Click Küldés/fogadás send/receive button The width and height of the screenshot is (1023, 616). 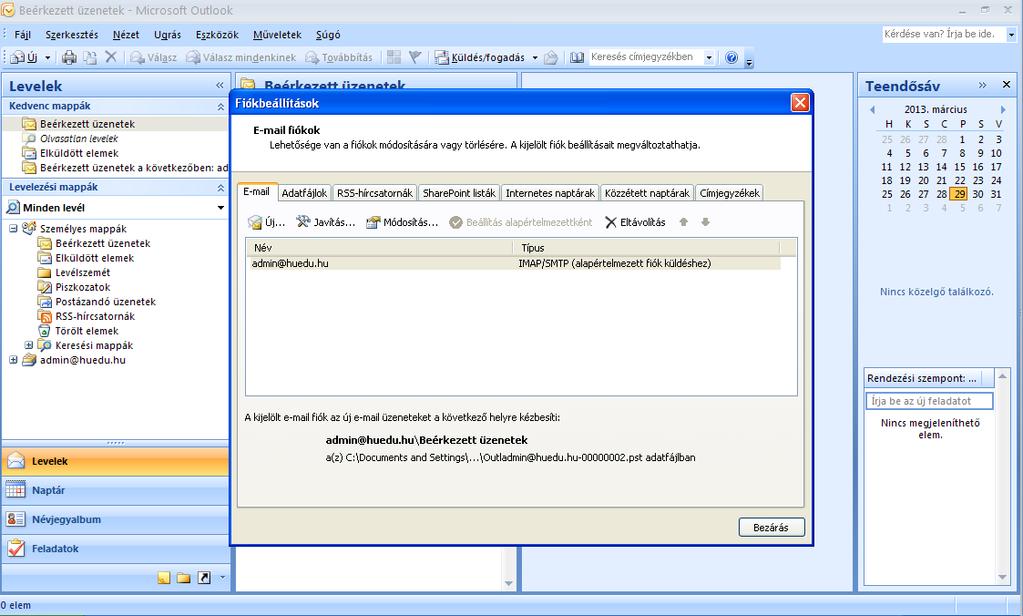(x=480, y=57)
